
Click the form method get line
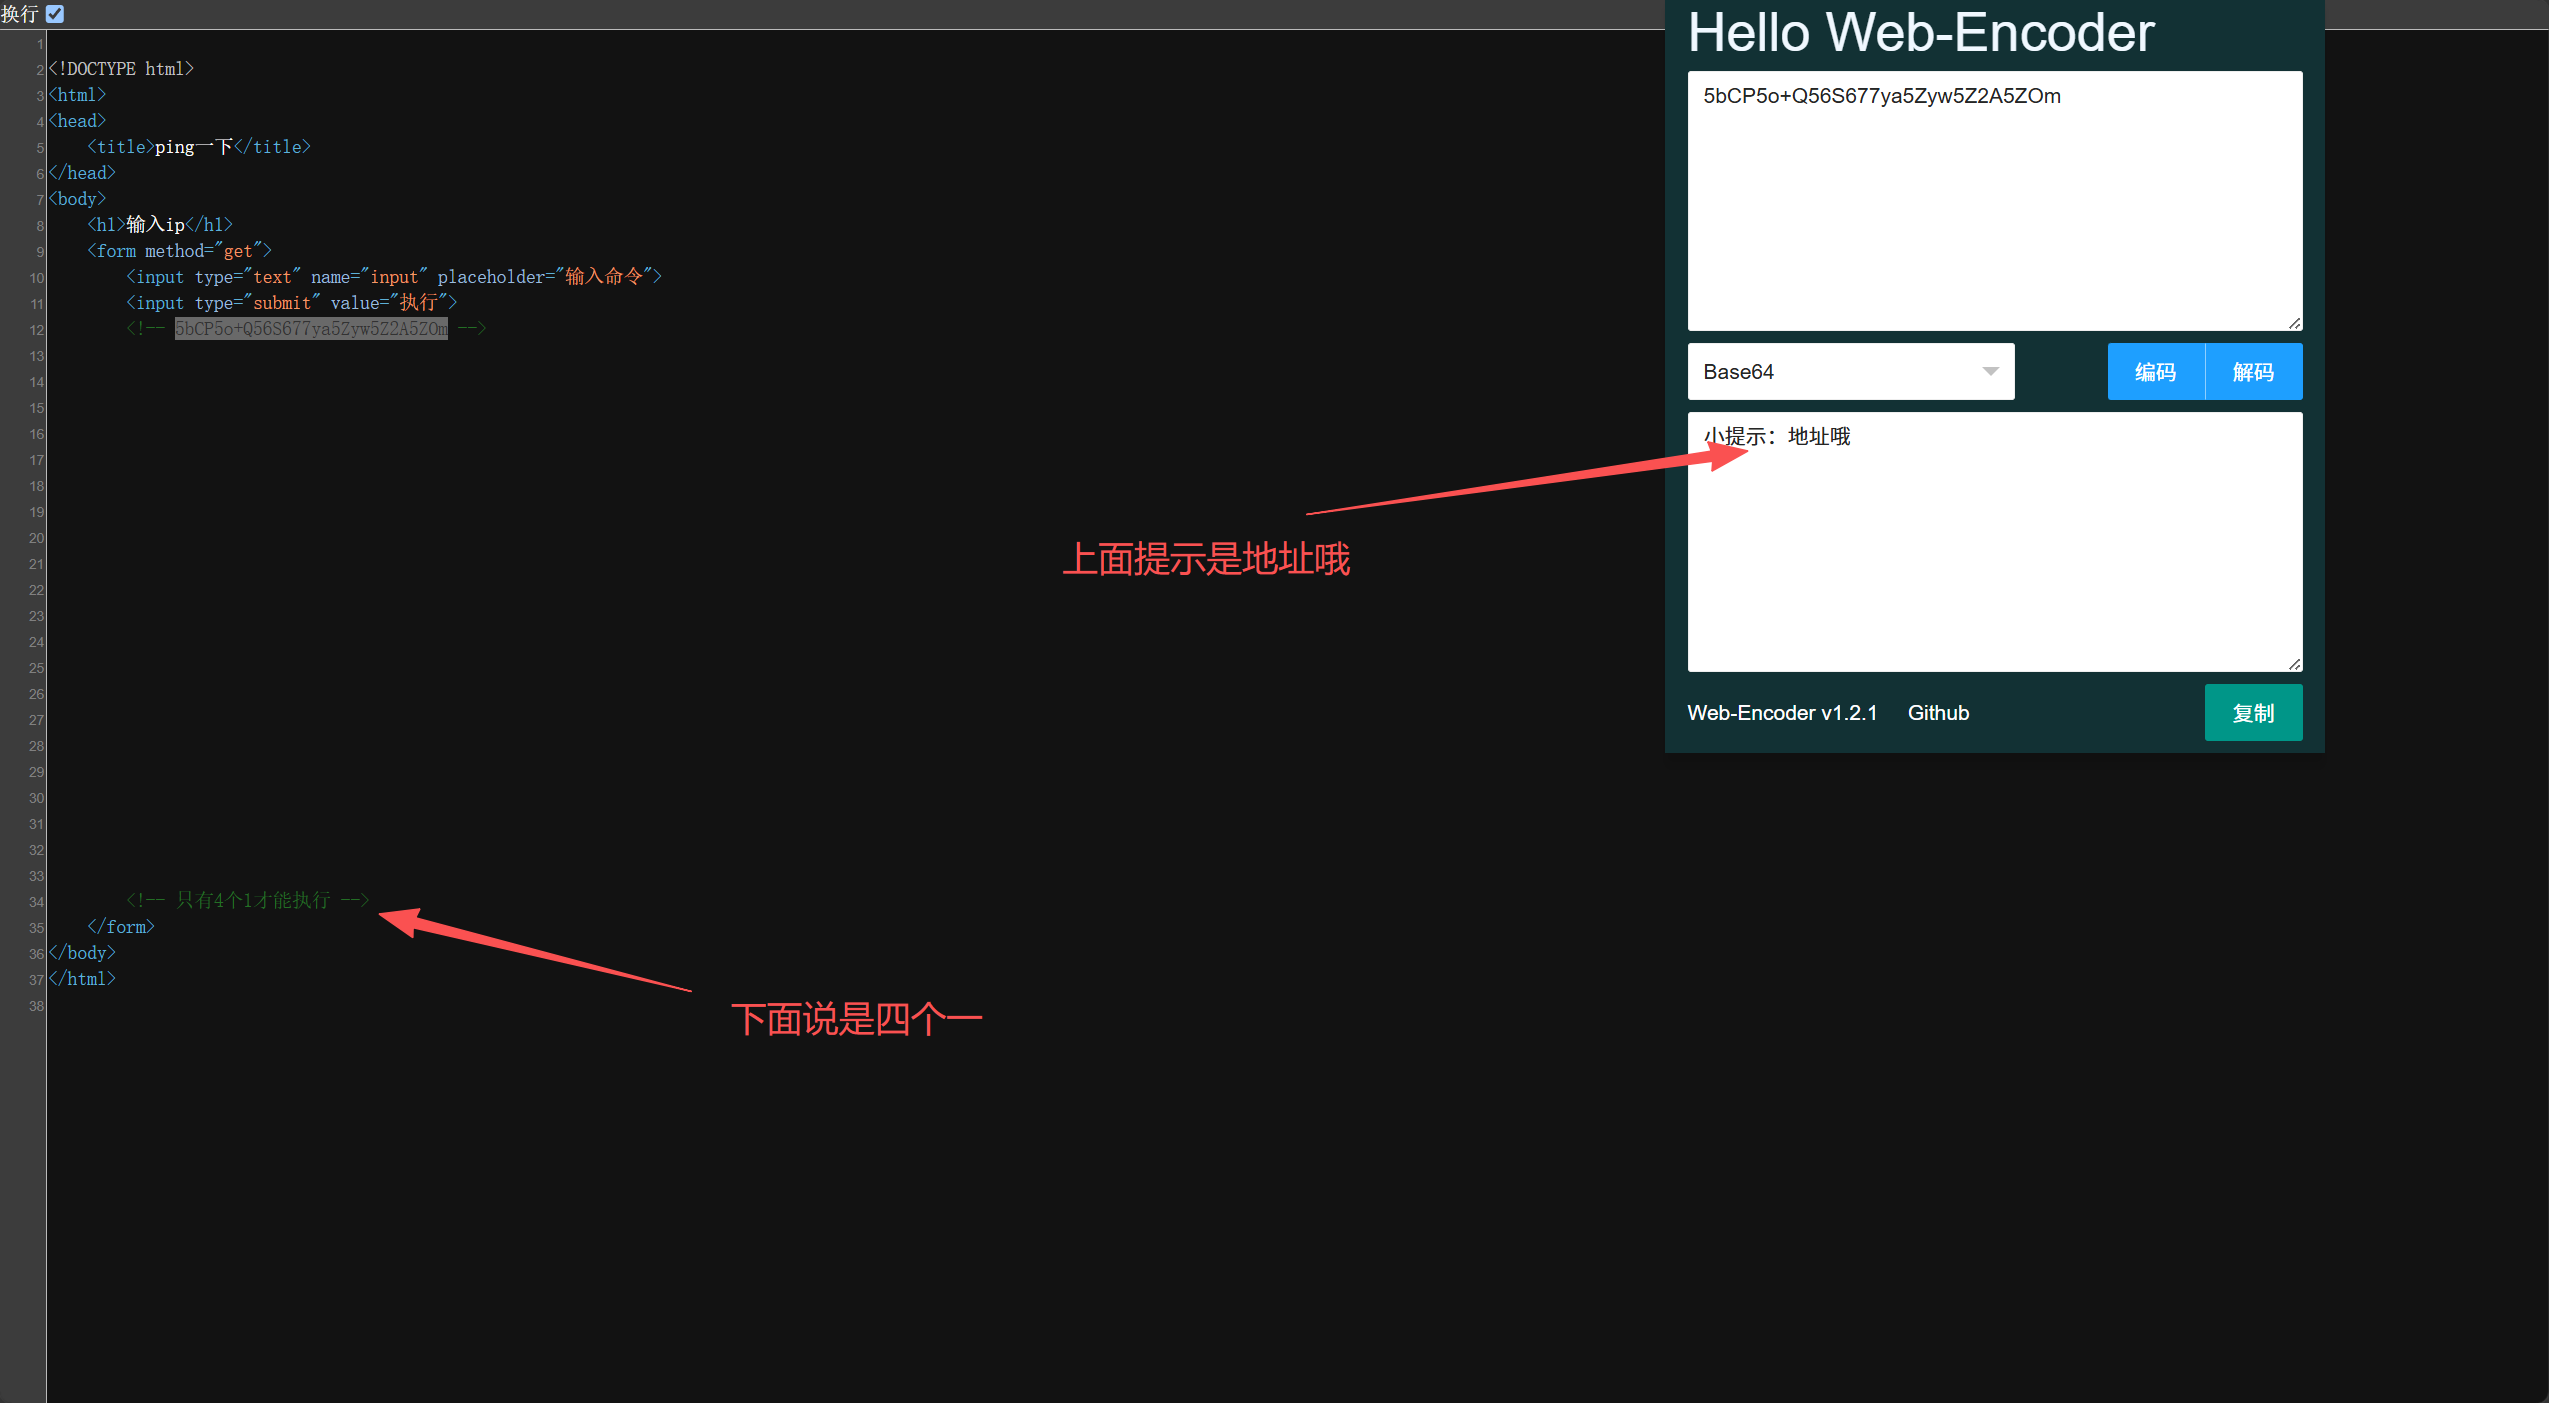(x=179, y=251)
